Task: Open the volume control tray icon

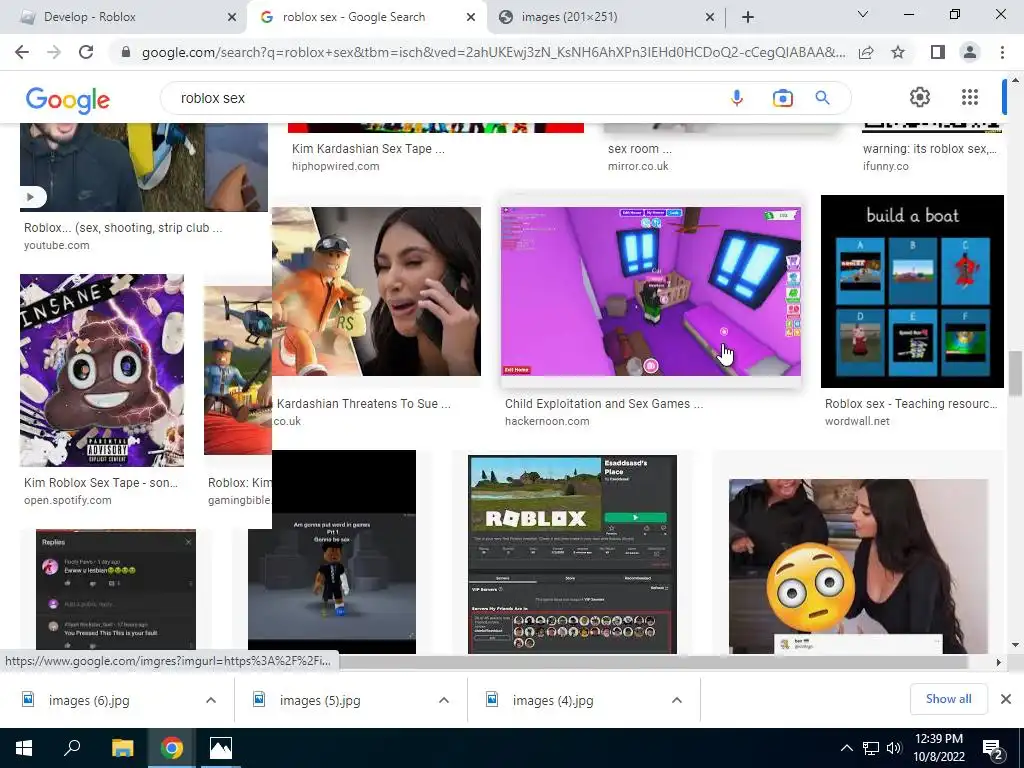Action: [x=894, y=748]
